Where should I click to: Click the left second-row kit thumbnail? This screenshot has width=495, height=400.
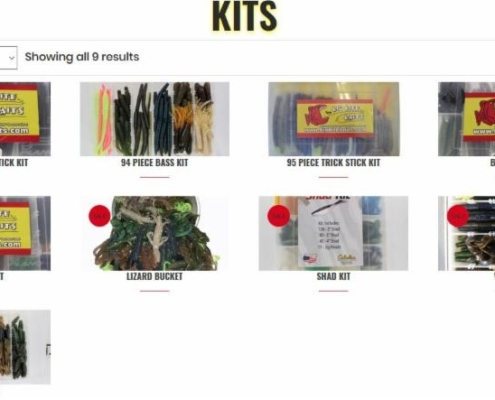click(x=25, y=233)
